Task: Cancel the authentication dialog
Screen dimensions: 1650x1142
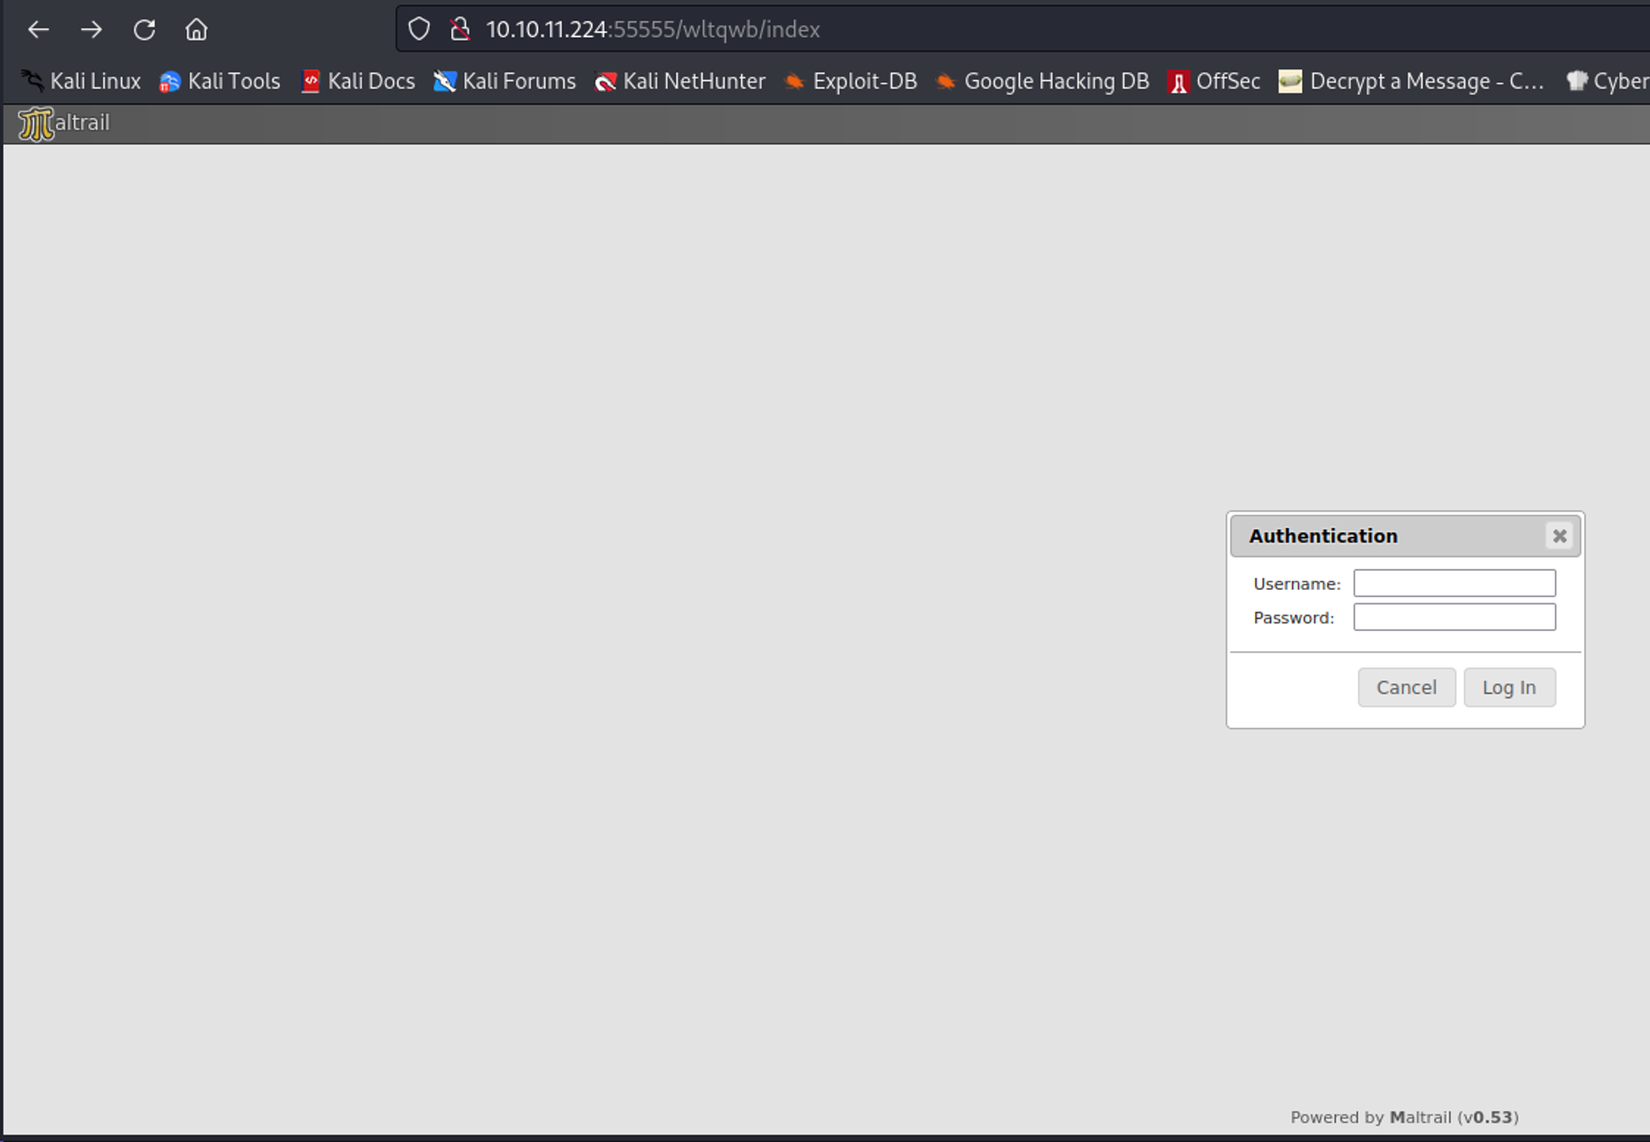Action: 1406,687
